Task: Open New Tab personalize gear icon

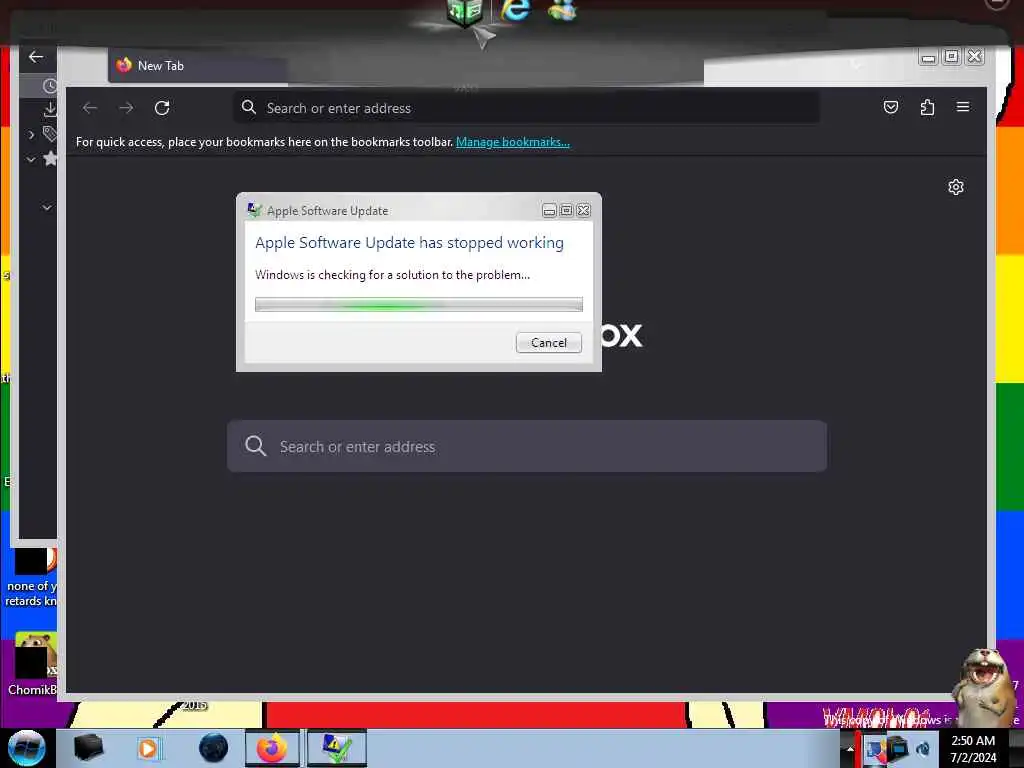Action: click(955, 187)
